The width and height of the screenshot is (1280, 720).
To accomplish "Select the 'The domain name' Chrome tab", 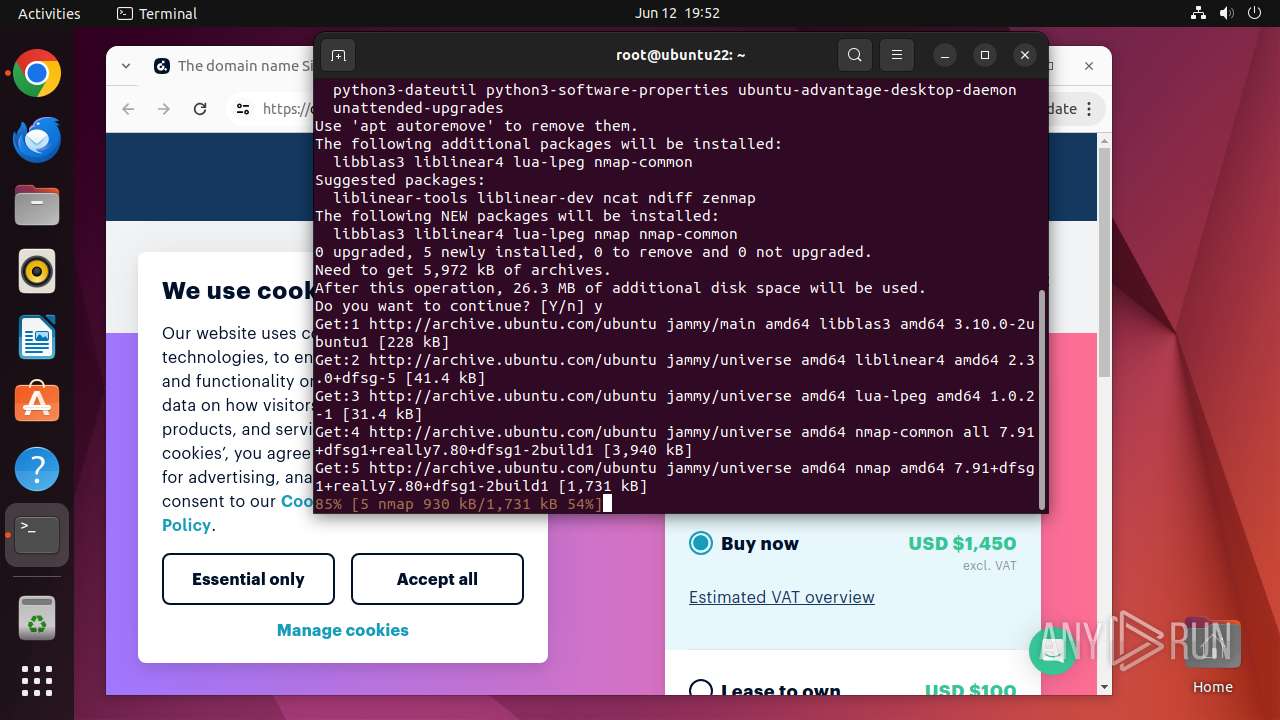I will pyautogui.click(x=233, y=66).
